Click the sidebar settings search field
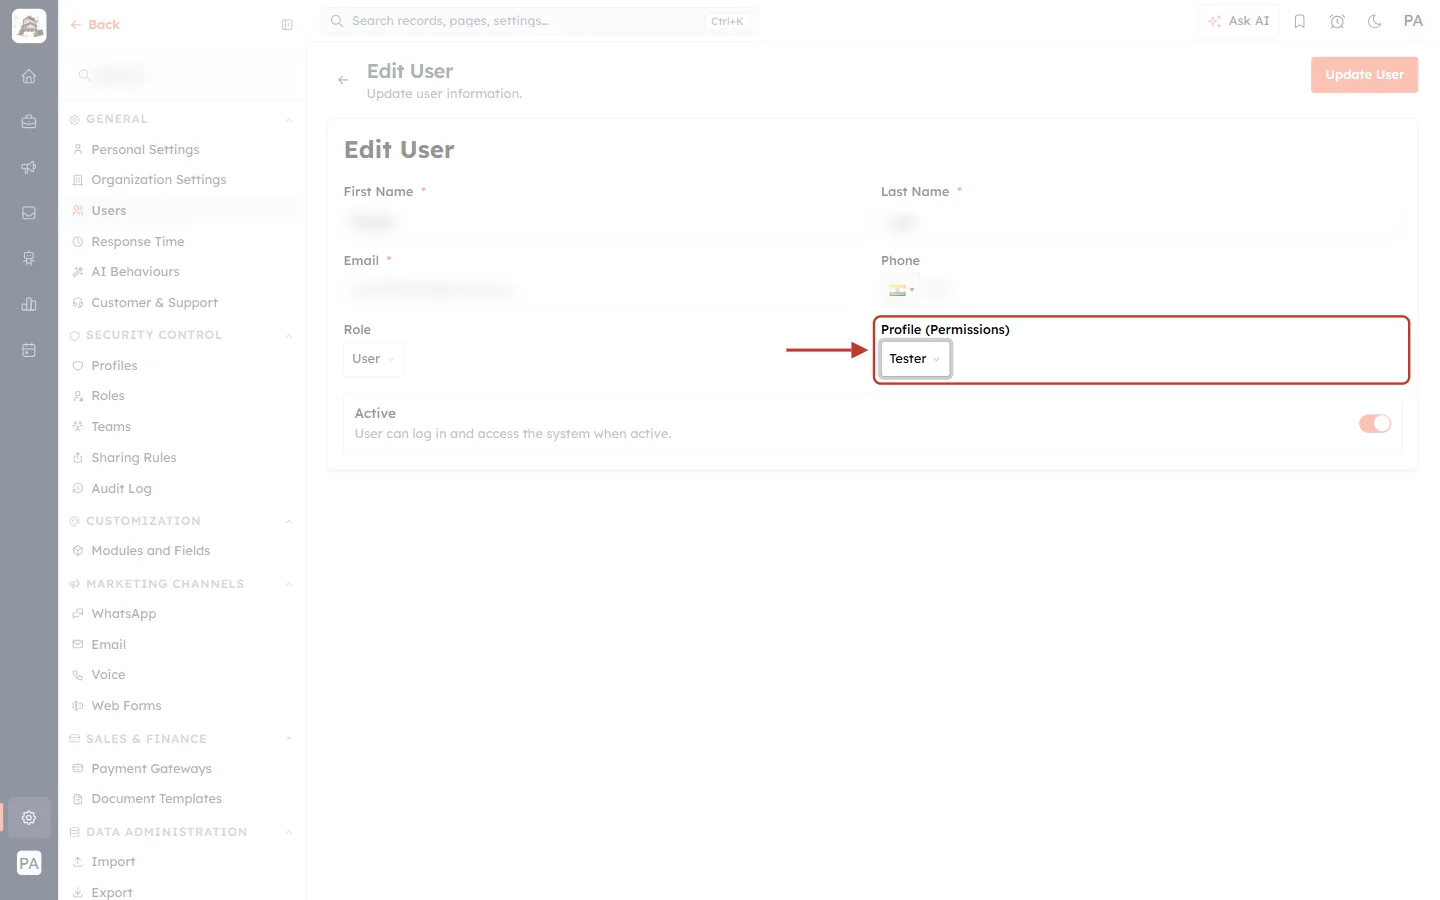1440x900 pixels. click(x=182, y=75)
